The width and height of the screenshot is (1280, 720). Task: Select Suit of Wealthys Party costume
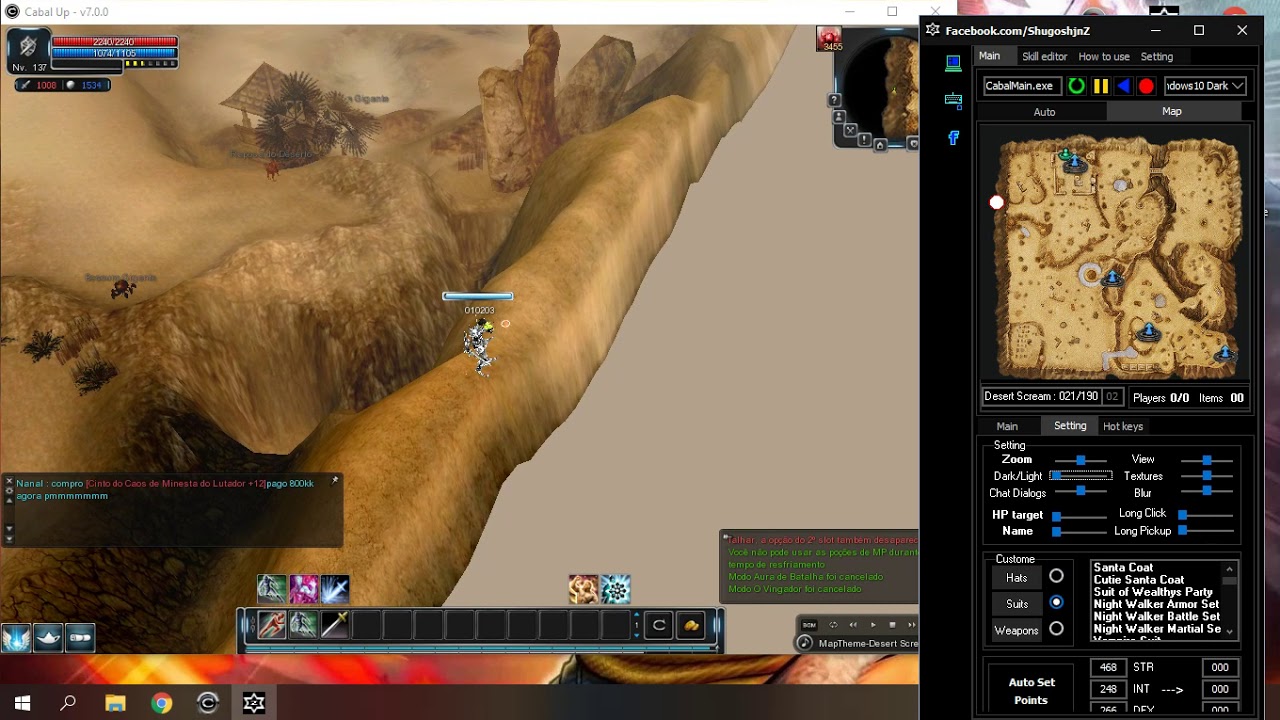pos(1153,592)
